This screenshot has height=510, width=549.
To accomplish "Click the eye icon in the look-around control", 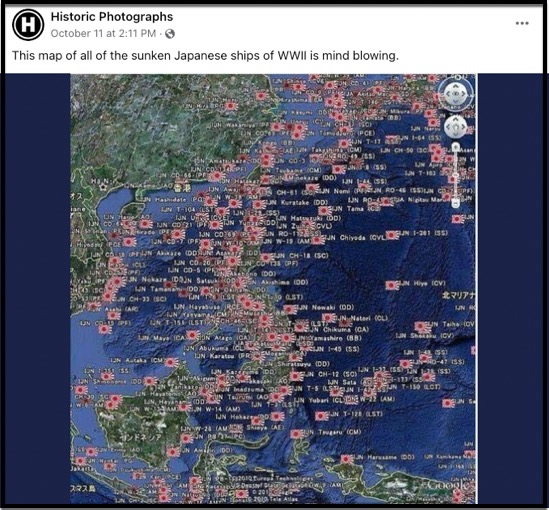I will point(456,94).
